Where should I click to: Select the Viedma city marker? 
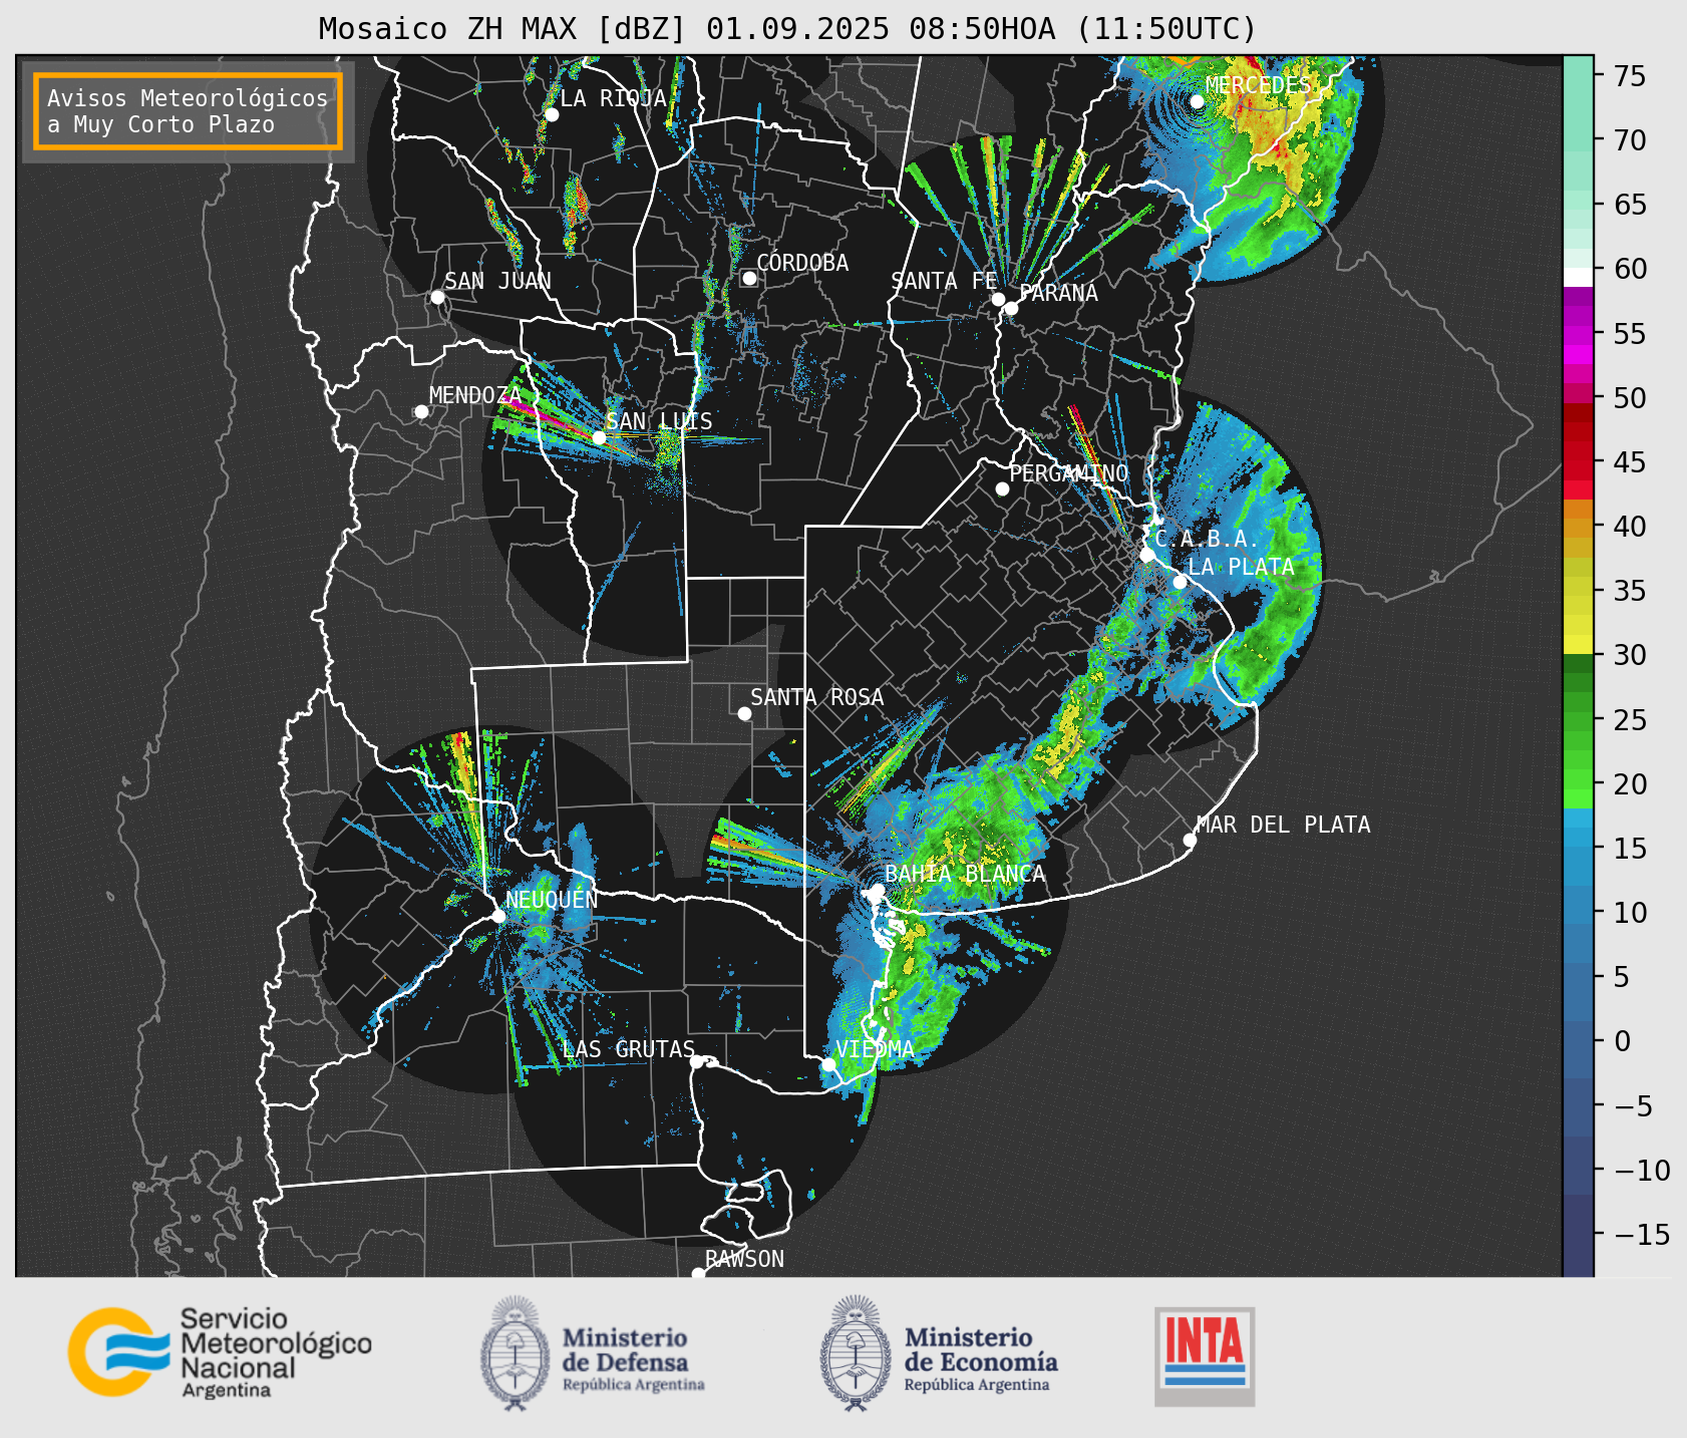(828, 1064)
